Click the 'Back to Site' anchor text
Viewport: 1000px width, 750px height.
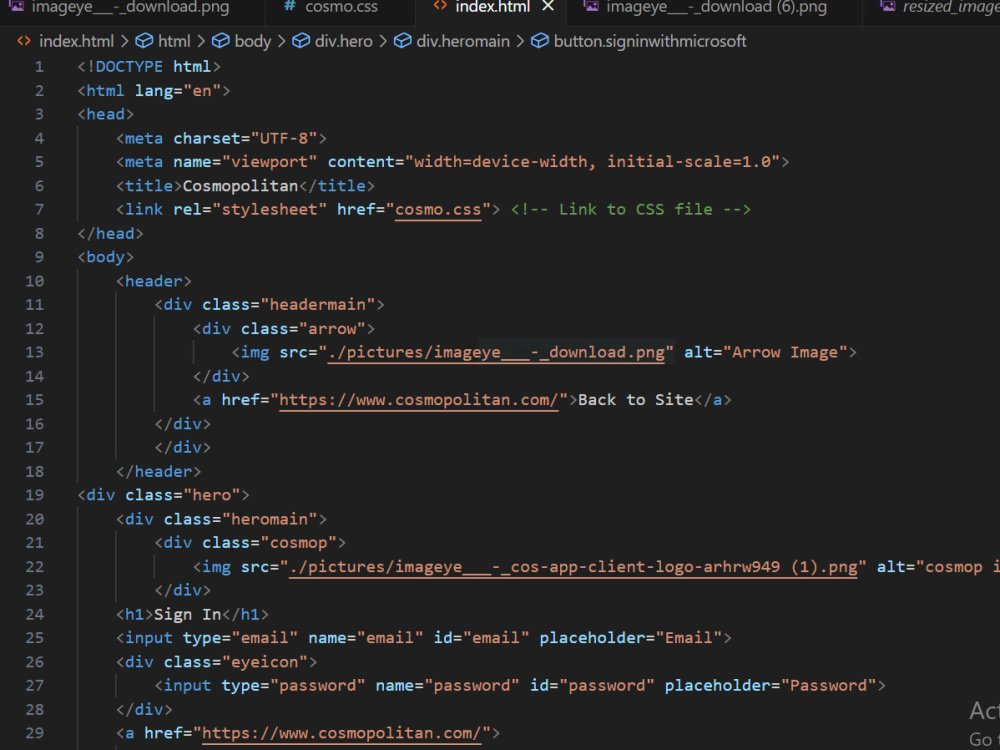point(635,401)
